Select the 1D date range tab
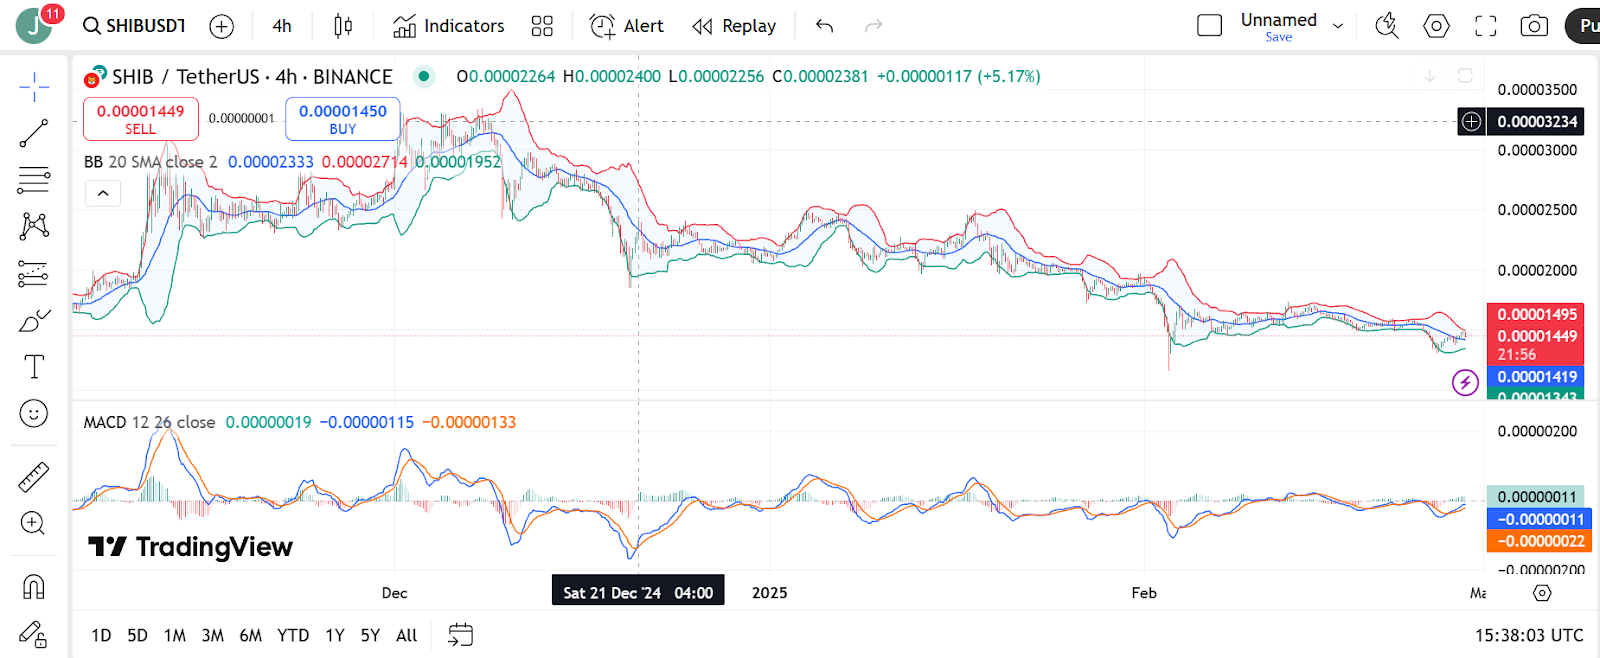Image resolution: width=1600 pixels, height=658 pixels. pos(101,635)
